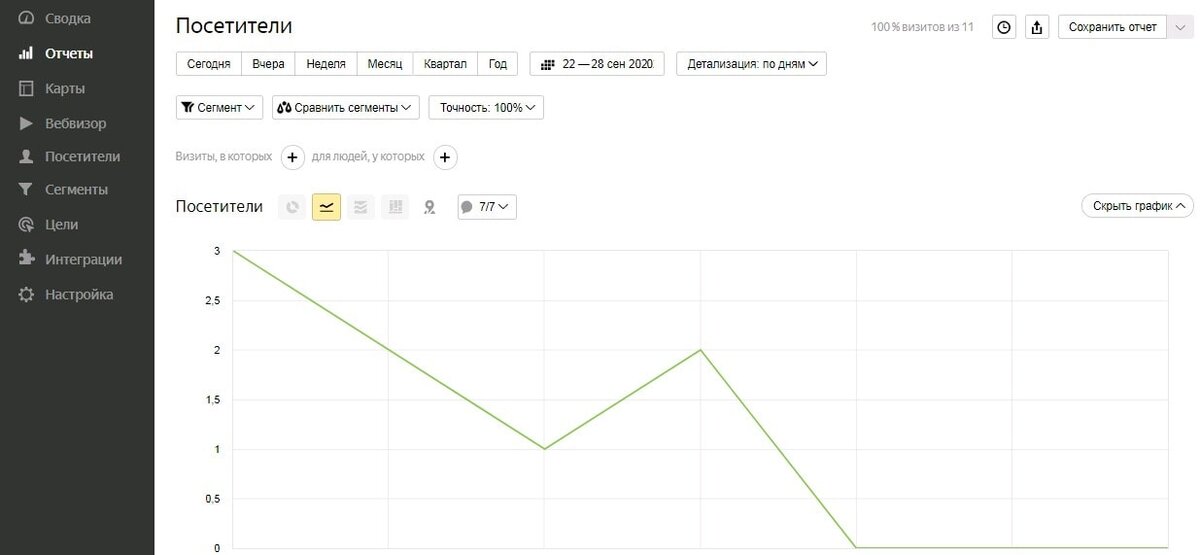Open the Сводка section

[68, 18]
